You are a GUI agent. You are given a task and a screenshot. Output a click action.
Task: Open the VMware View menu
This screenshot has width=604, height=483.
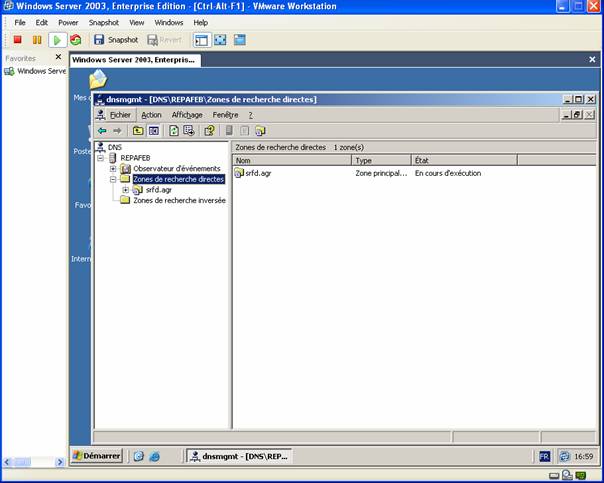[136, 23]
